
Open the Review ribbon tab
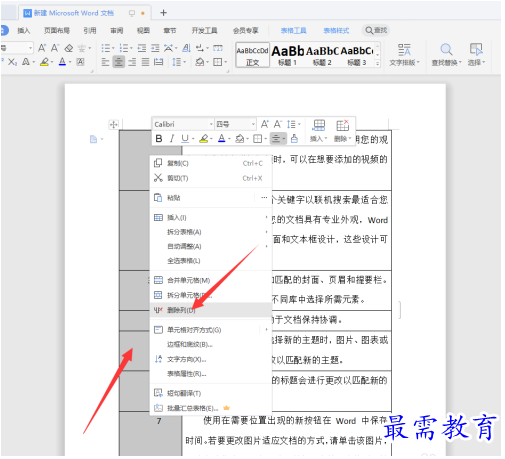[117, 31]
